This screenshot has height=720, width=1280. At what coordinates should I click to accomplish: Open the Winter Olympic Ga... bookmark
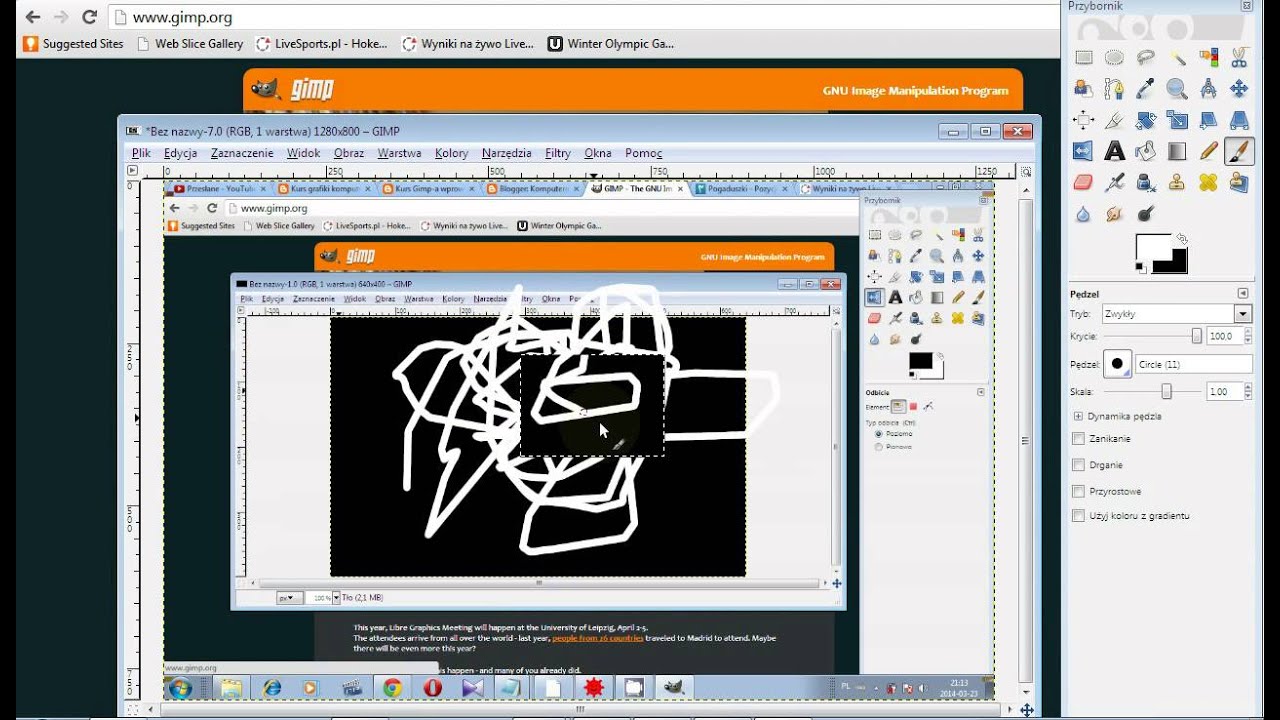click(x=611, y=44)
